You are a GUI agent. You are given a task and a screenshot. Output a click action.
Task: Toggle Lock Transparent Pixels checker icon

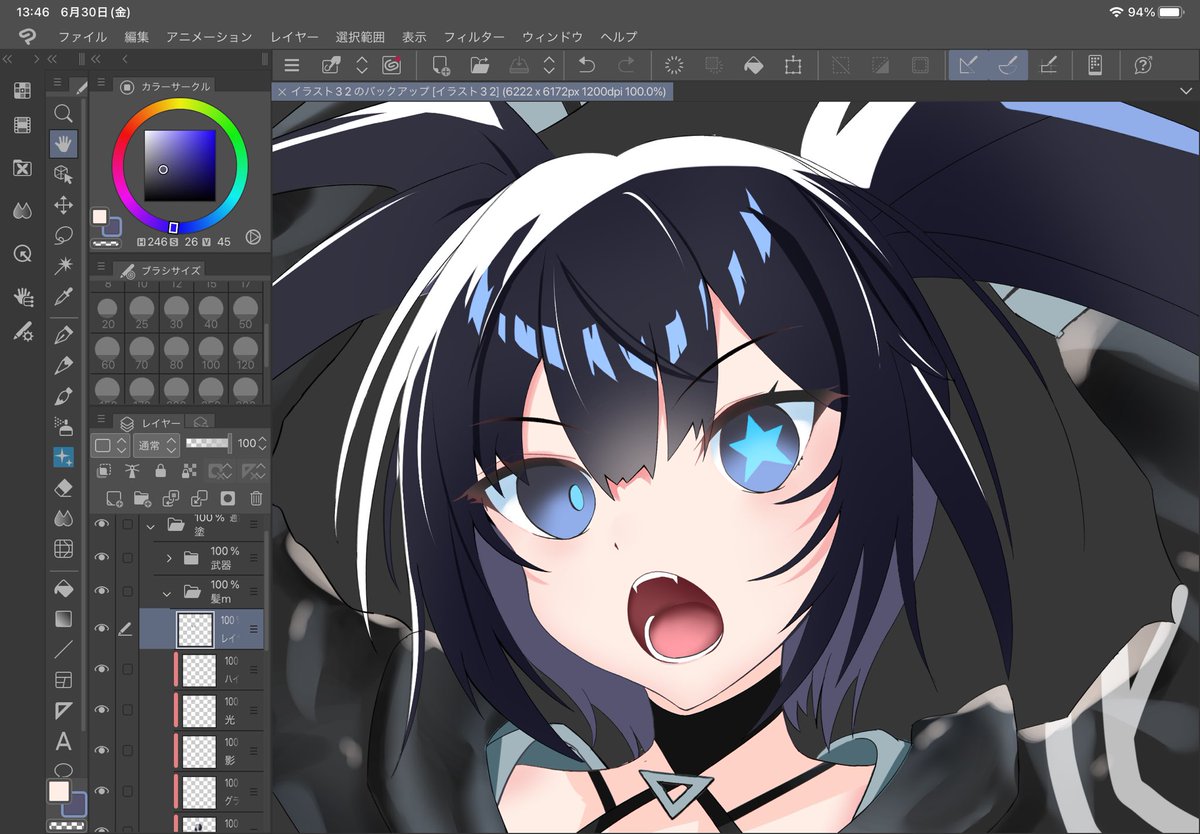189,471
